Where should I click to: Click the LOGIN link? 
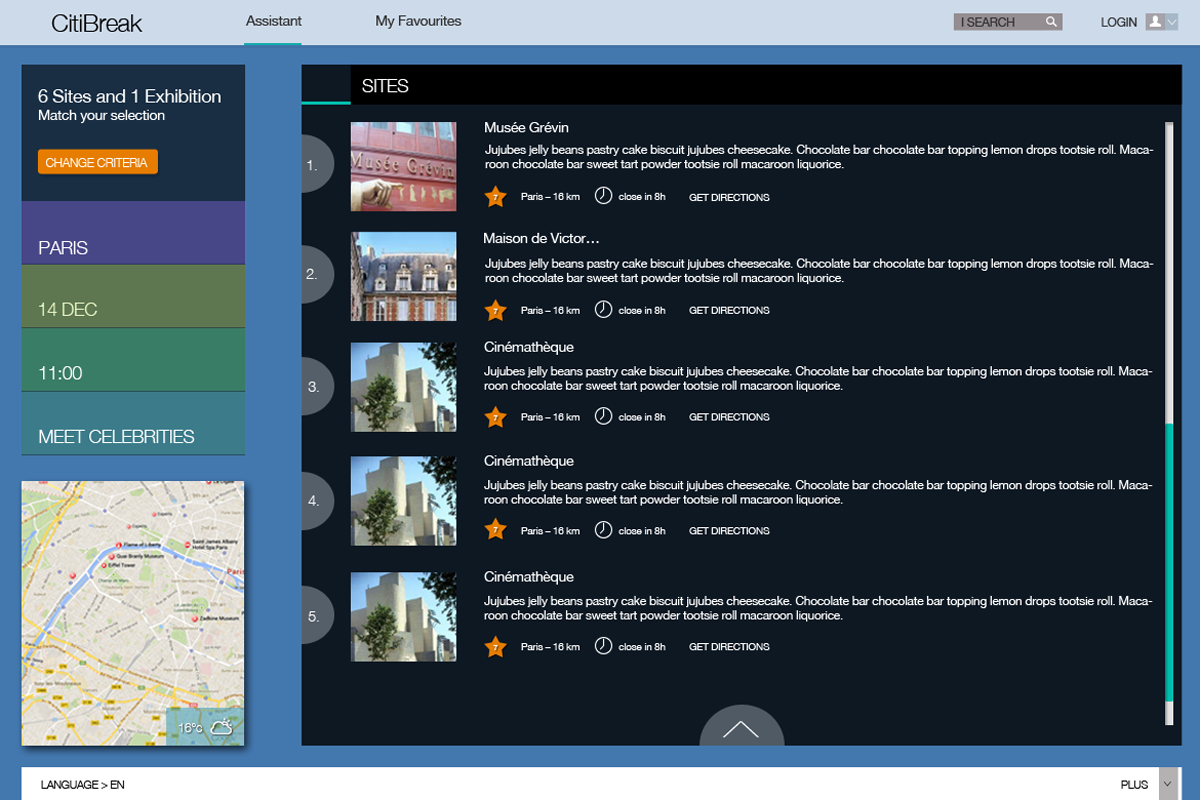tap(1119, 22)
